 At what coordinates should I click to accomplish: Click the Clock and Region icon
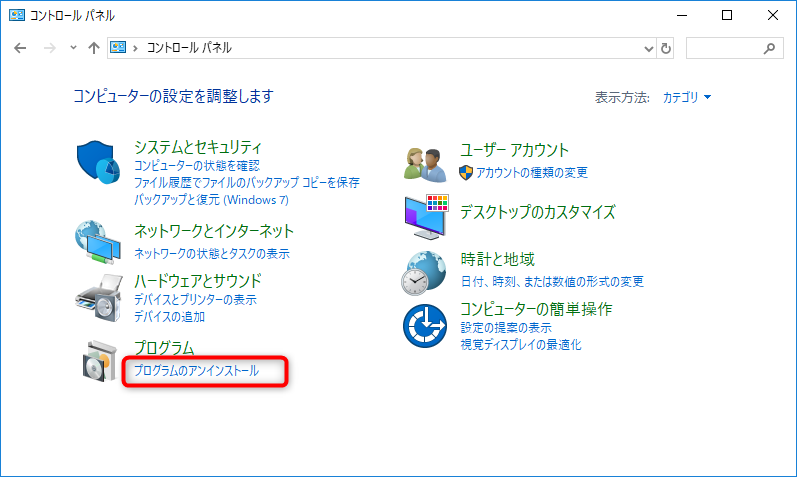[424, 271]
